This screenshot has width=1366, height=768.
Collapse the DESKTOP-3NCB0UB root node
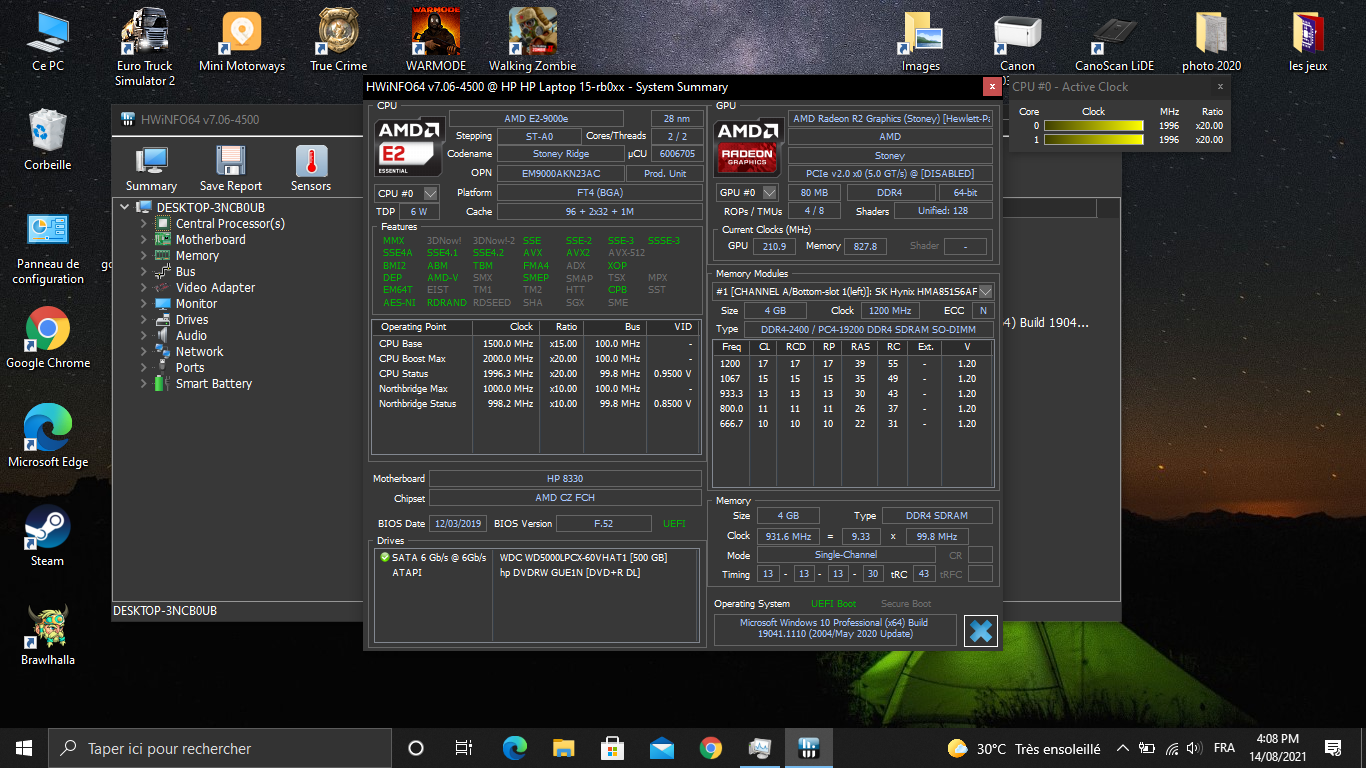[125, 208]
